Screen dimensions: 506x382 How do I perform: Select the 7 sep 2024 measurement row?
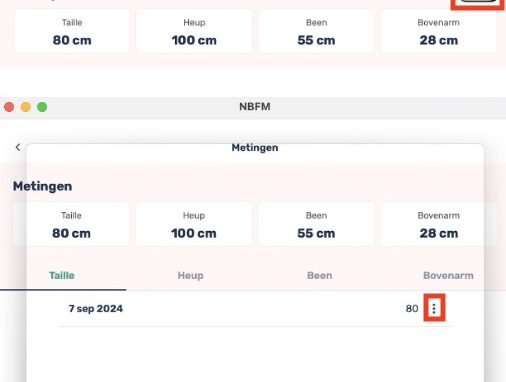point(255,309)
